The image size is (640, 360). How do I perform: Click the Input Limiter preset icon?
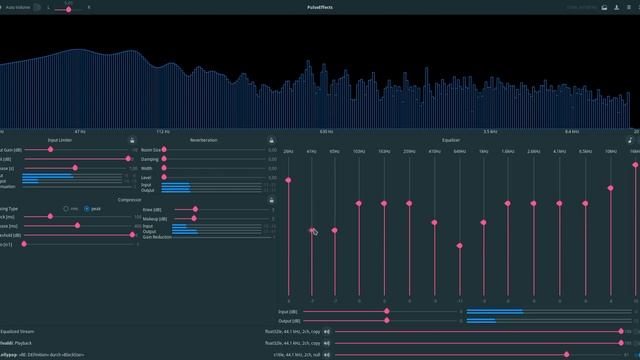click(132, 140)
